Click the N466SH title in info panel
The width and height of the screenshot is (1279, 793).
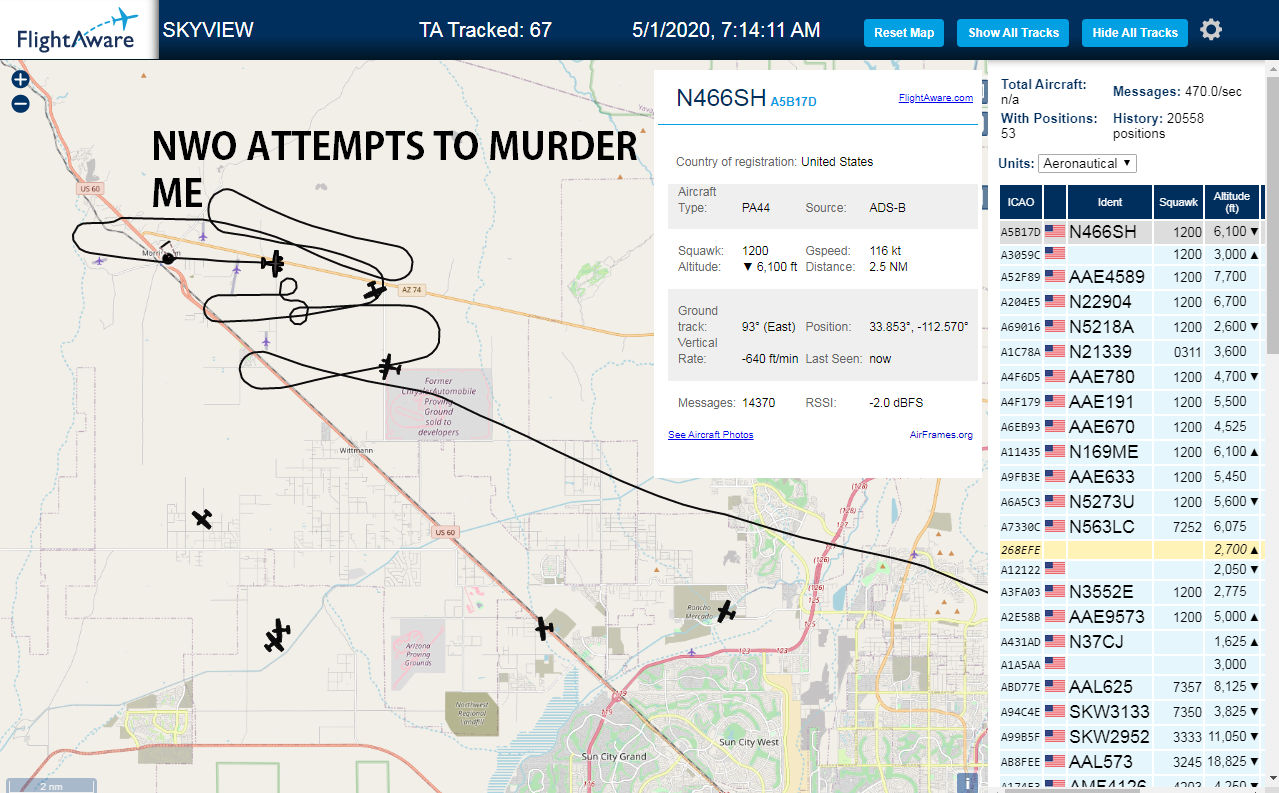[x=721, y=97]
